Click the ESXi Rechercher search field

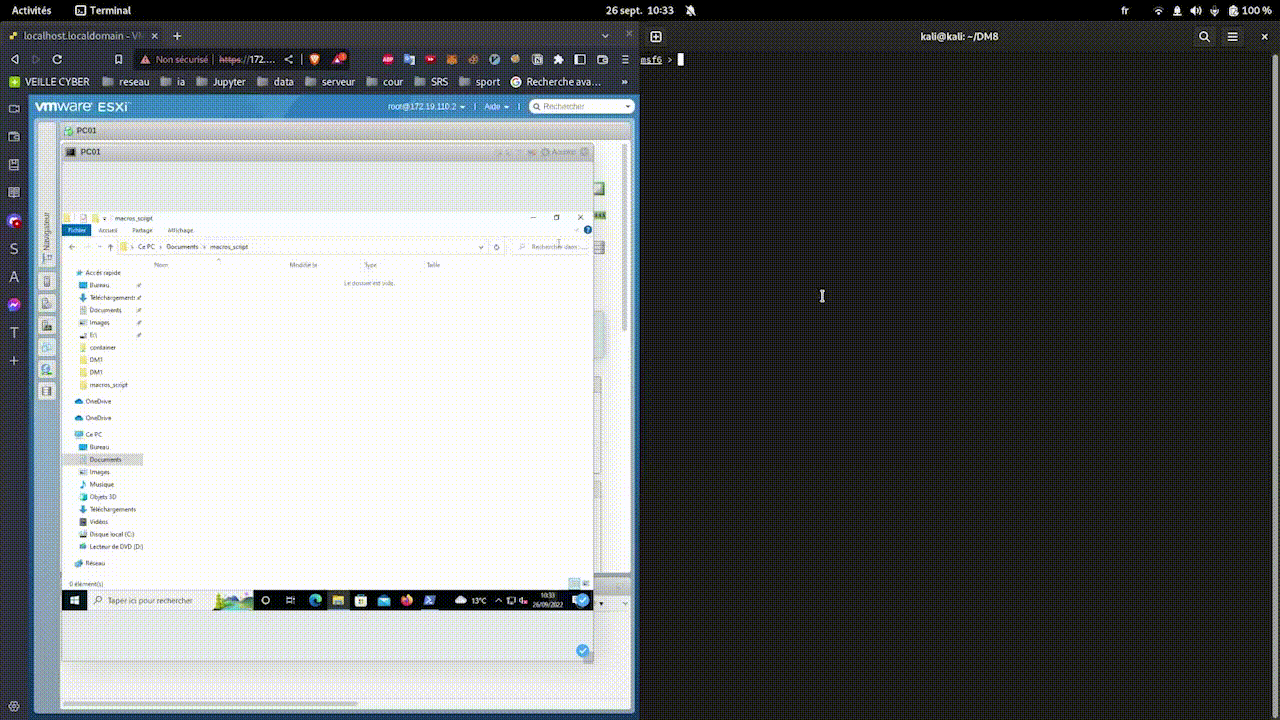pos(582,106)
